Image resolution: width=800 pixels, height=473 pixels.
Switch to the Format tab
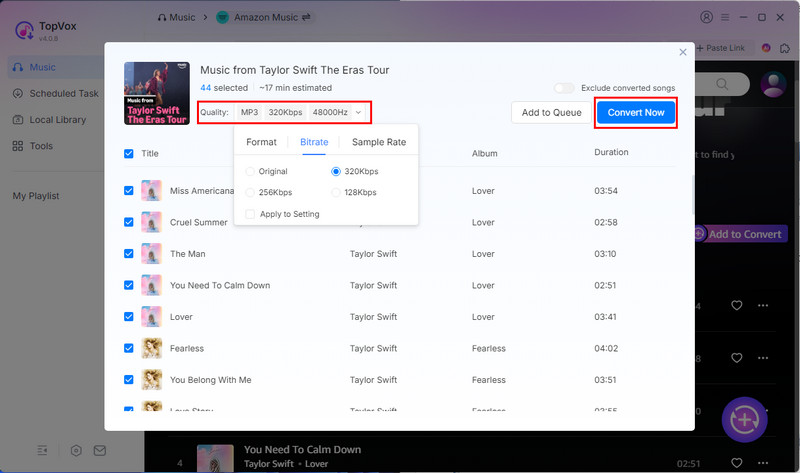(261, 142)
